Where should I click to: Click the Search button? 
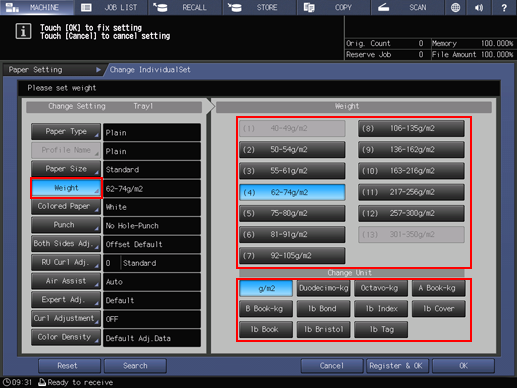click(135, 366)
